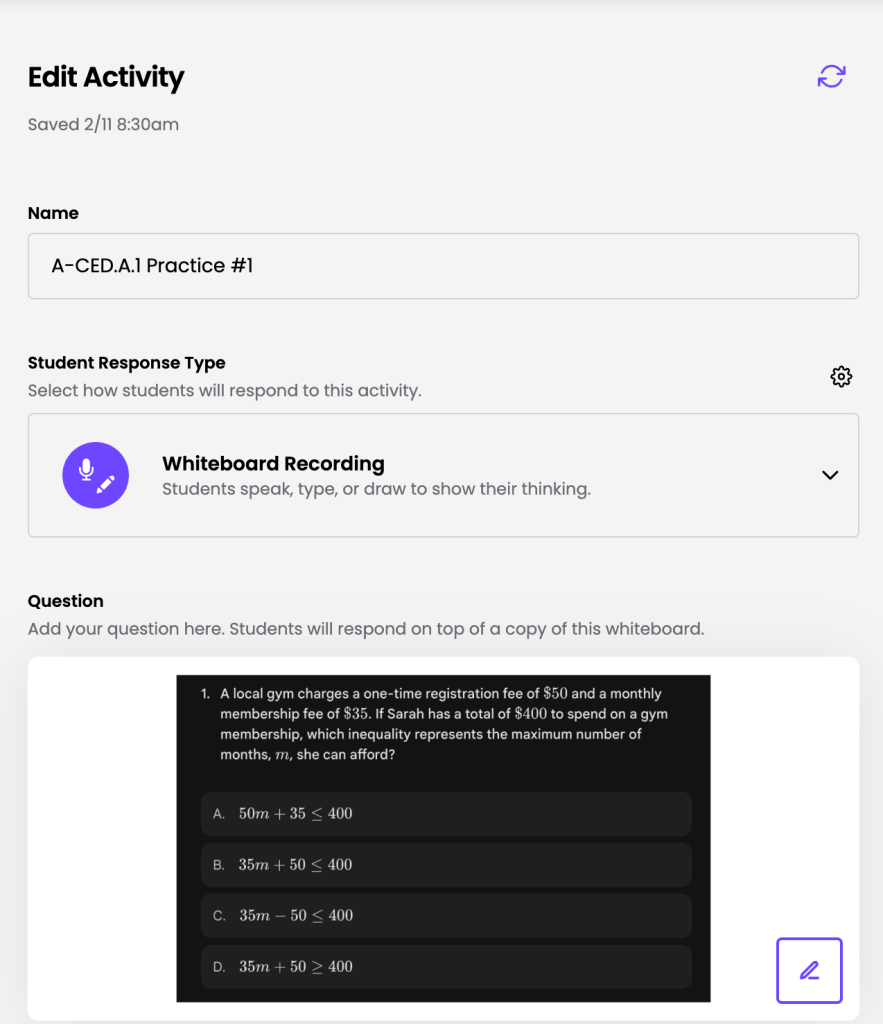Click the pencil edit whiteboard button
883x1024 pixels.
click(809, 970)
